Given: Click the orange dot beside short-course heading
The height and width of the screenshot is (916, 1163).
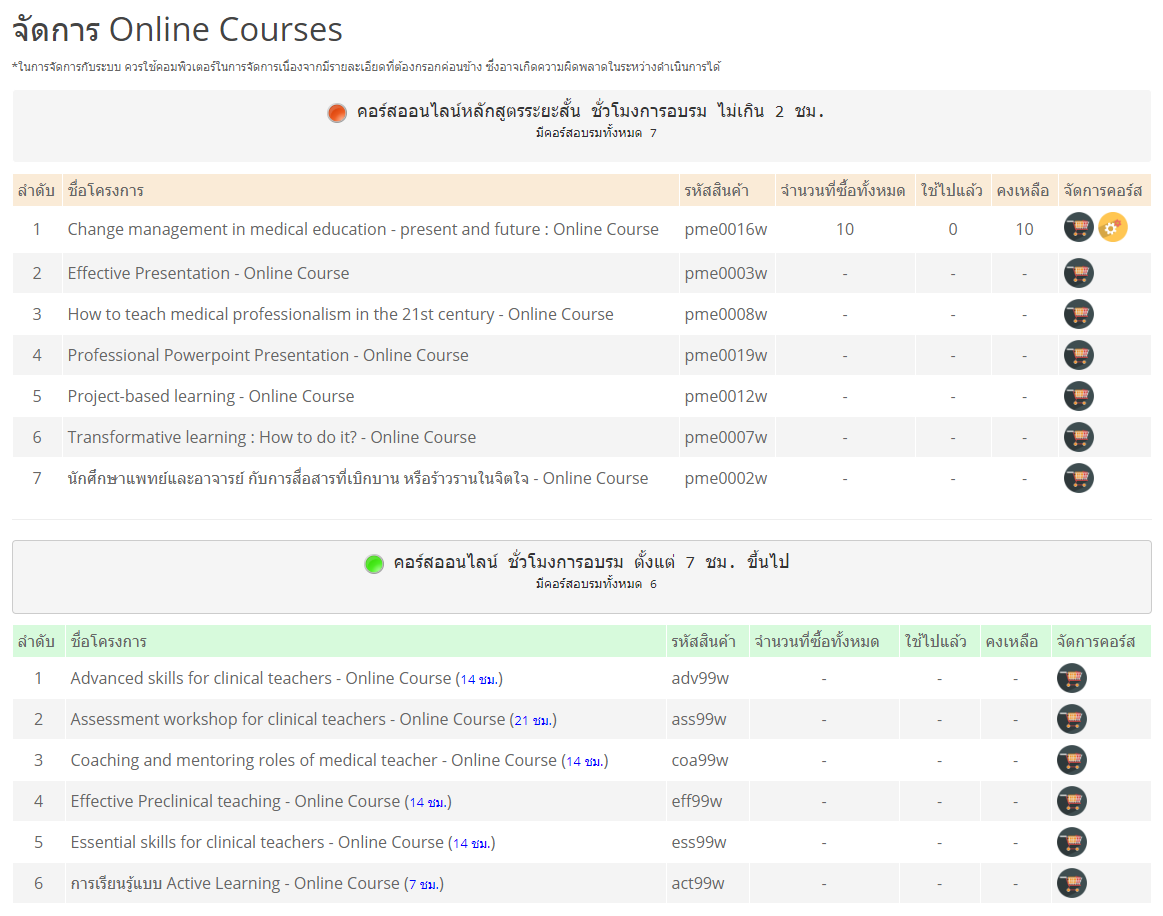Looking at the screenshot, I should pyautogui.click(x=337, y=113).
